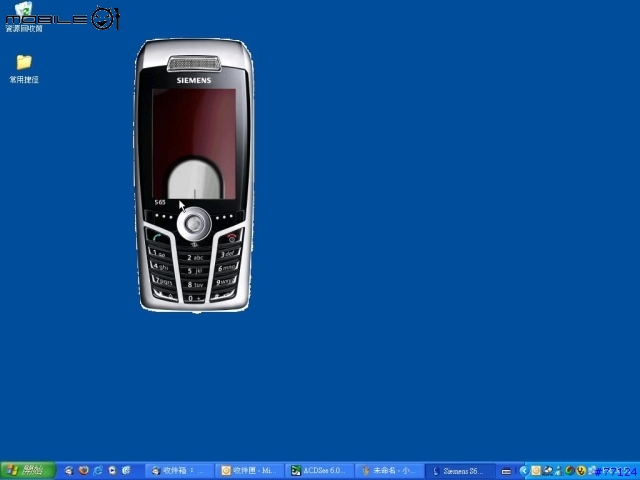Click the green call key on the phone
This screenshot has width=640, height=480.
tap(157, 236)
